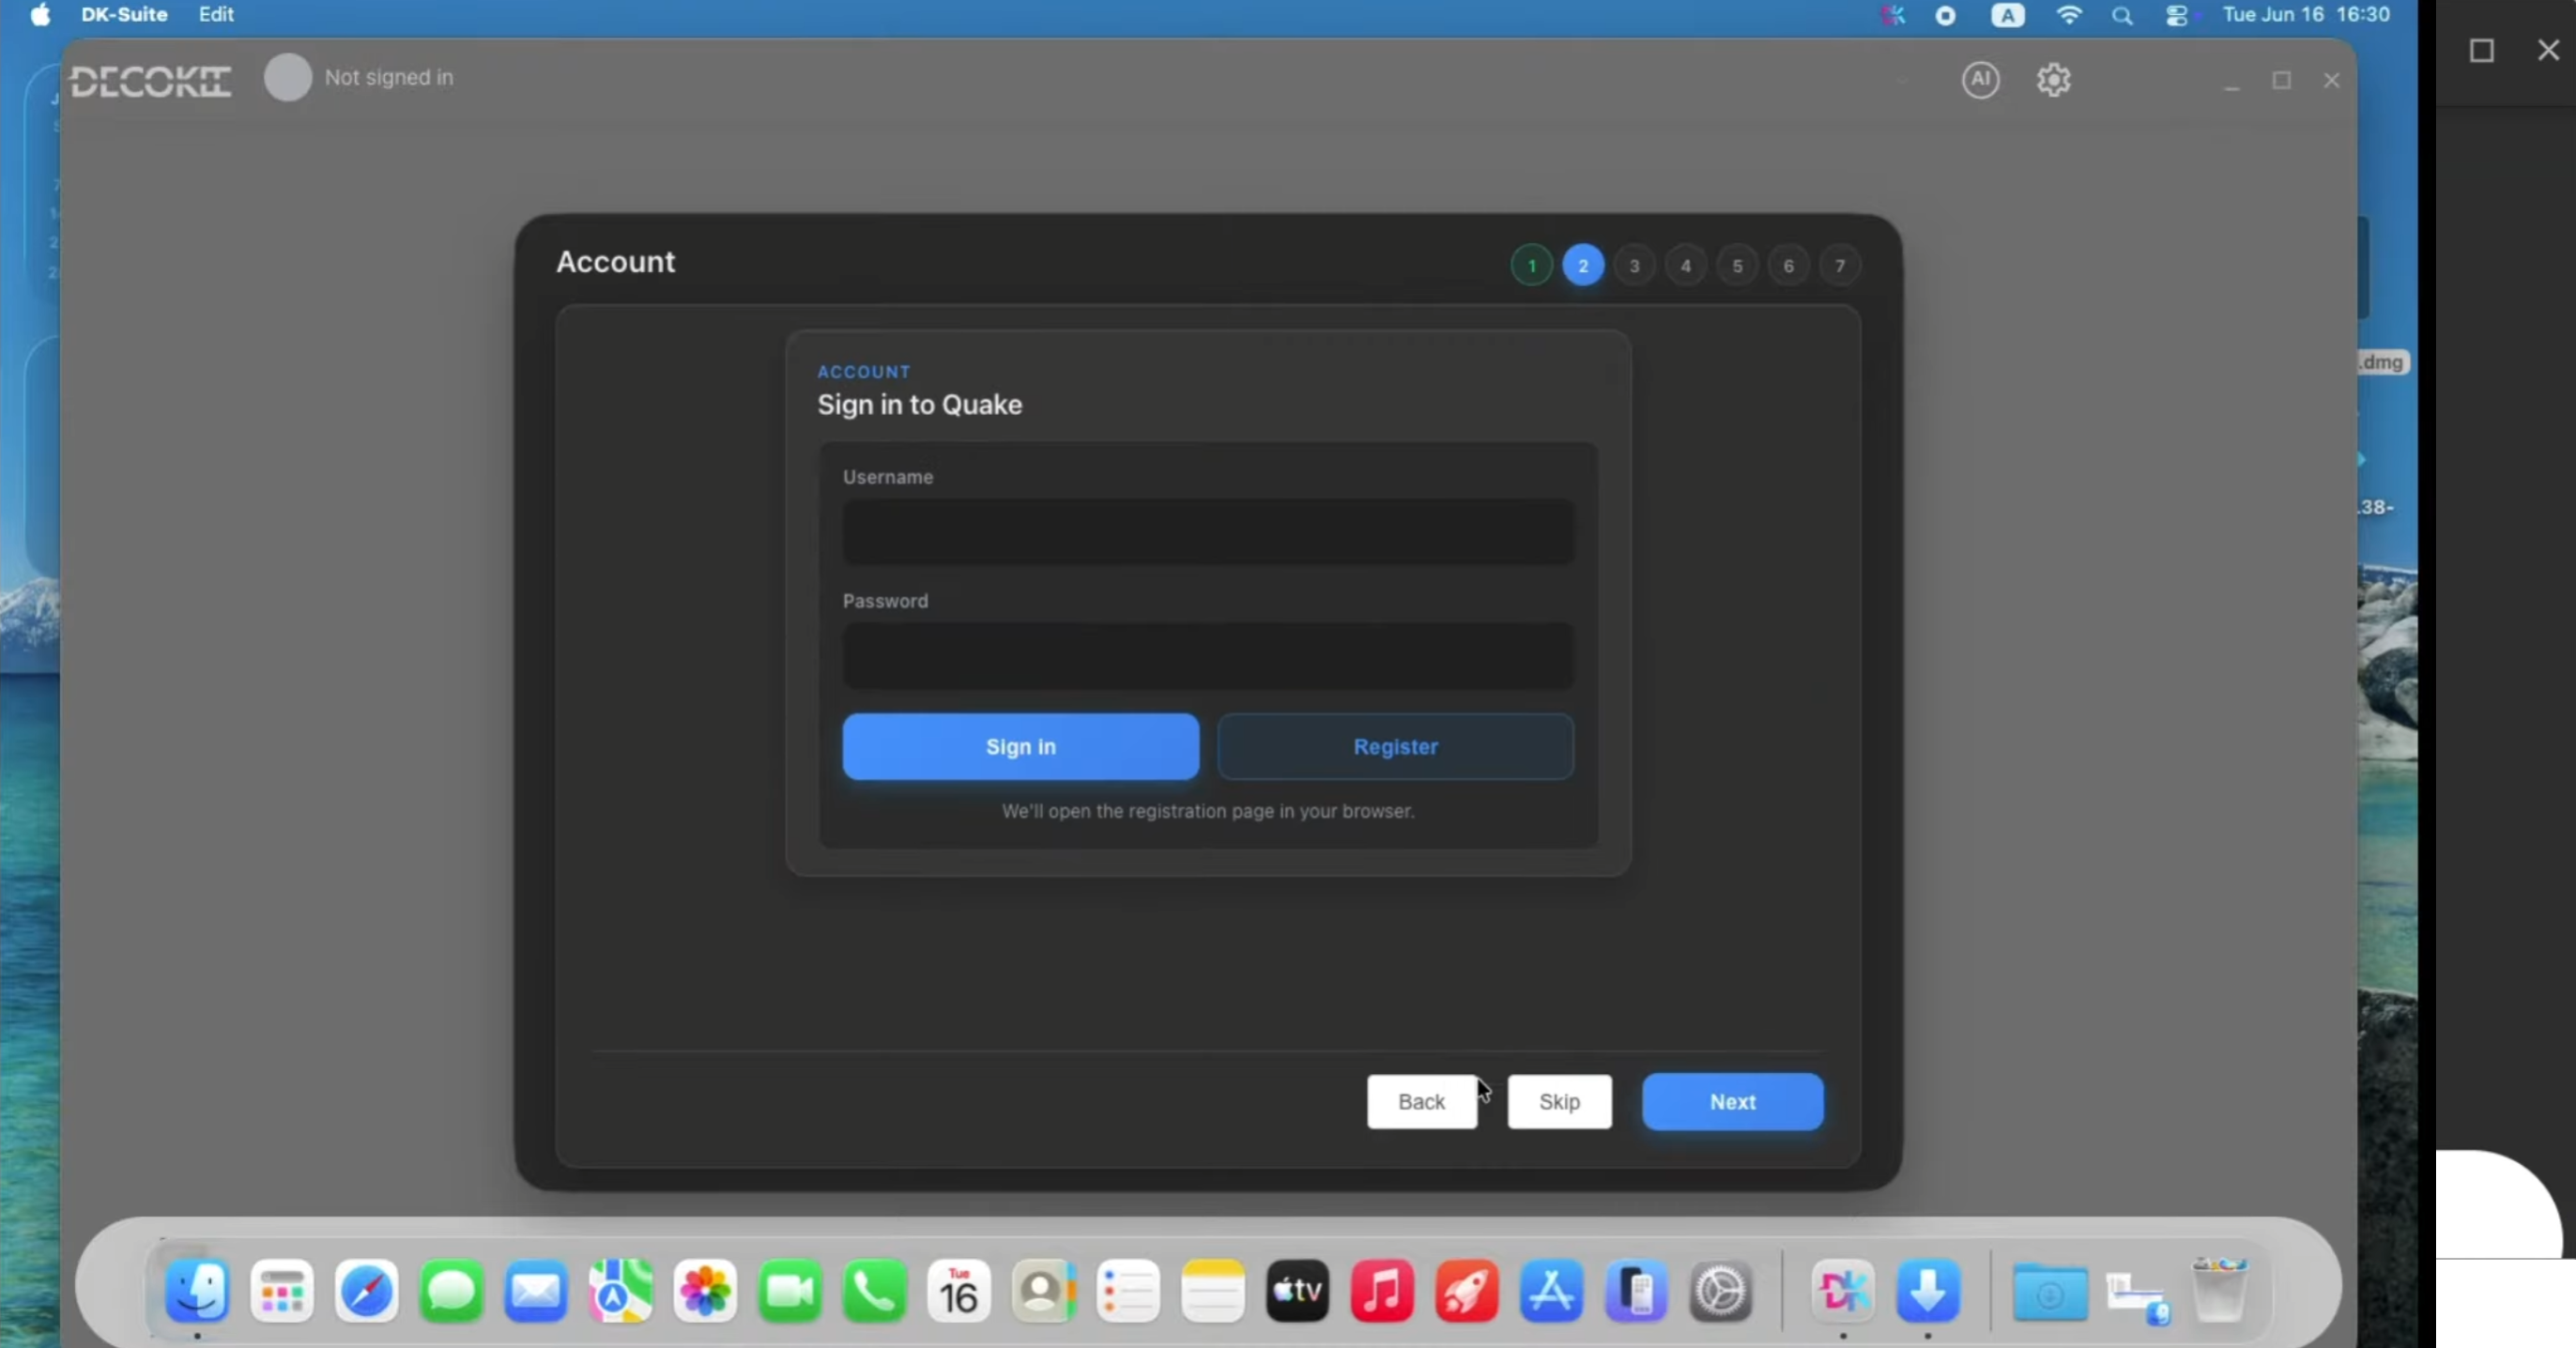Open System Settings from the Dock

pyautogui.click(x=1721, y=1290)
